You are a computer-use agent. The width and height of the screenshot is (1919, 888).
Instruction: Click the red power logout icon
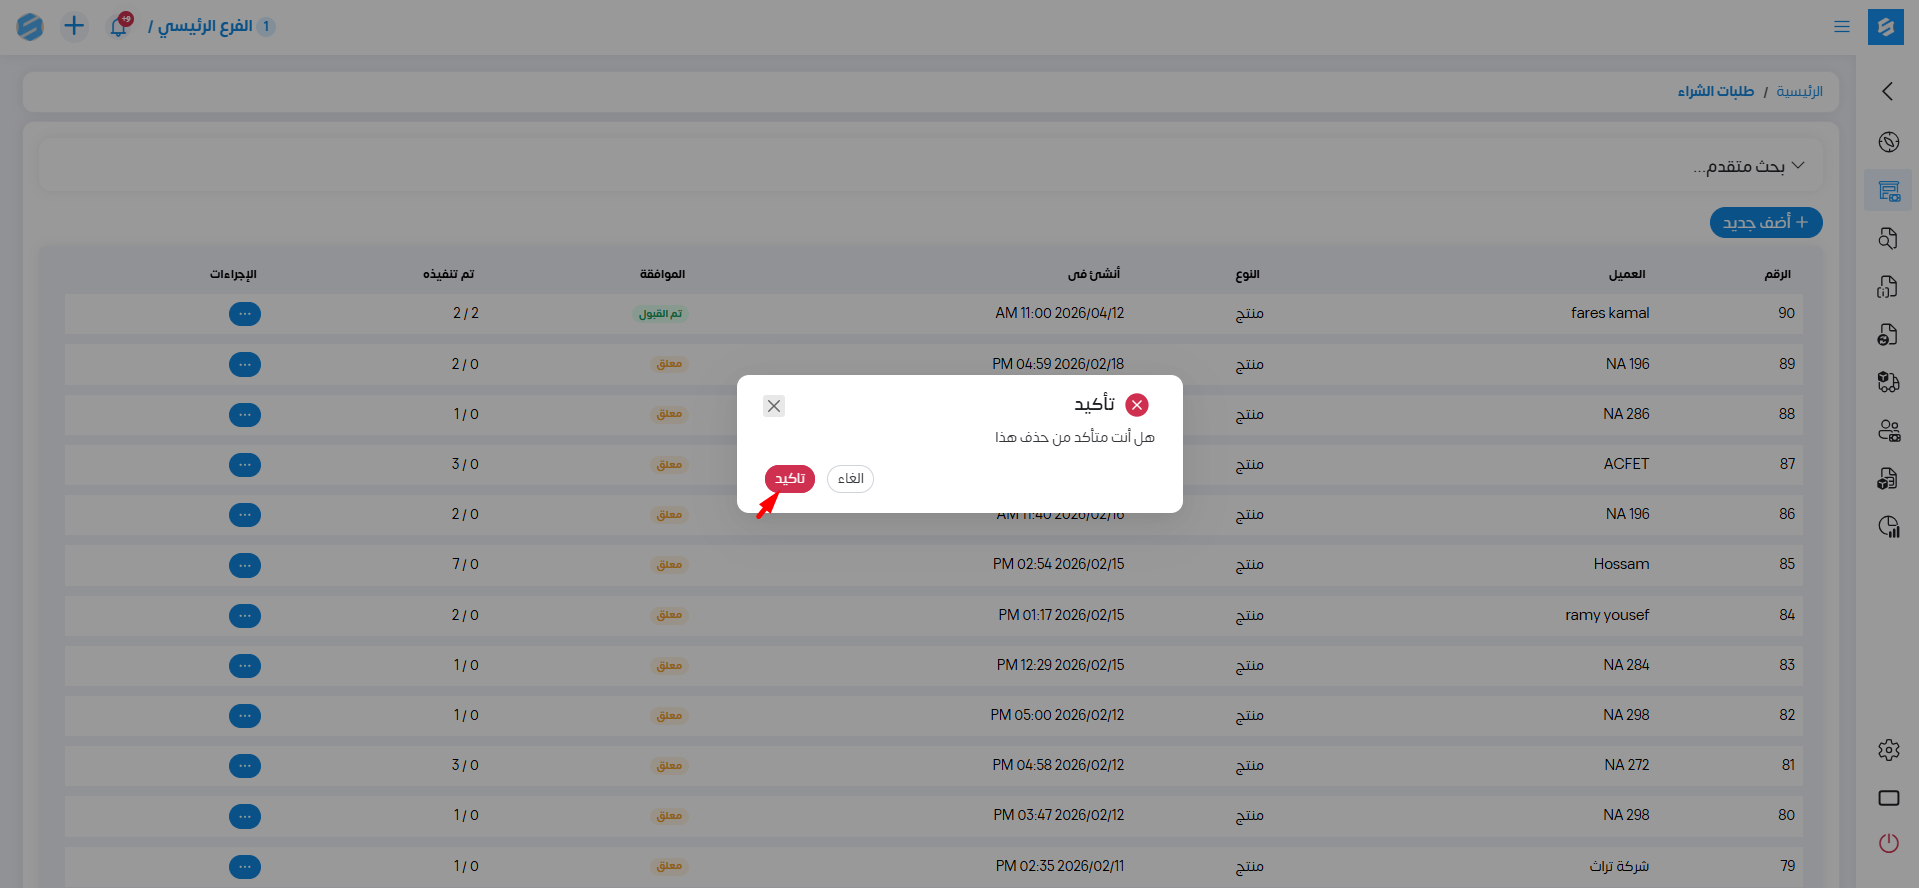click(x=1888, y=843)
